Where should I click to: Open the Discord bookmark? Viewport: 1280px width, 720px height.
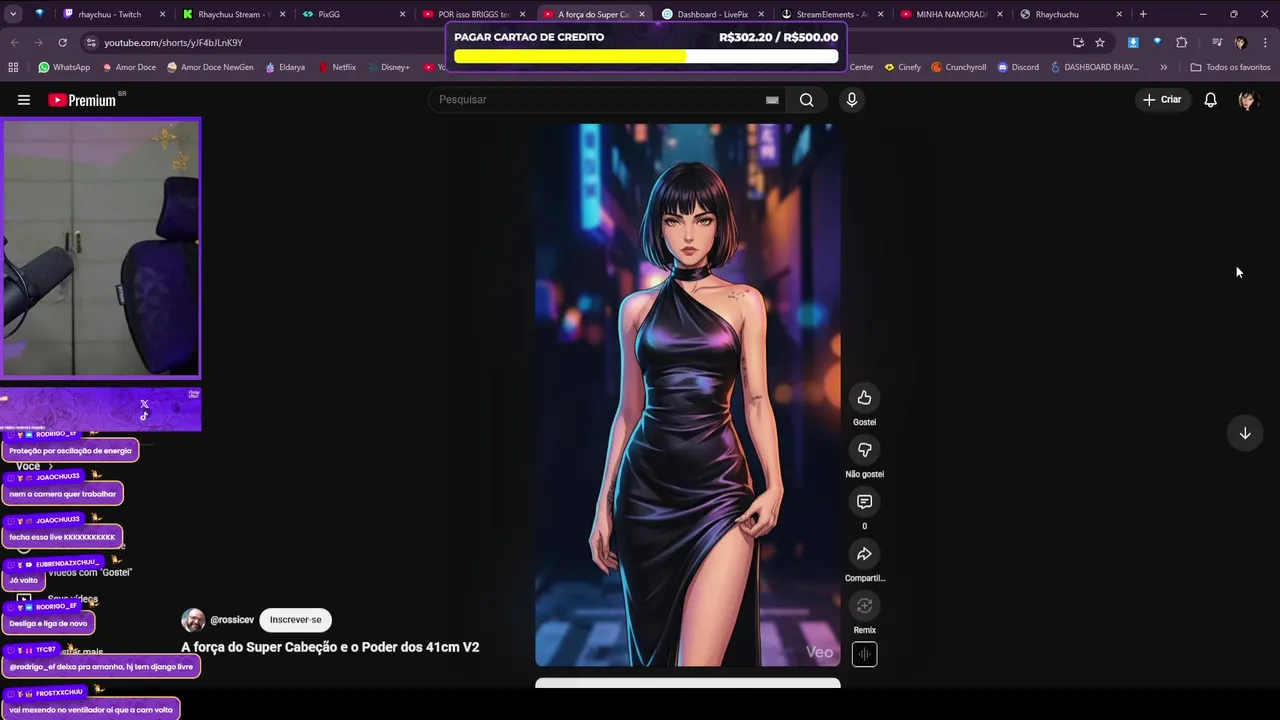tap(1018, 67)
